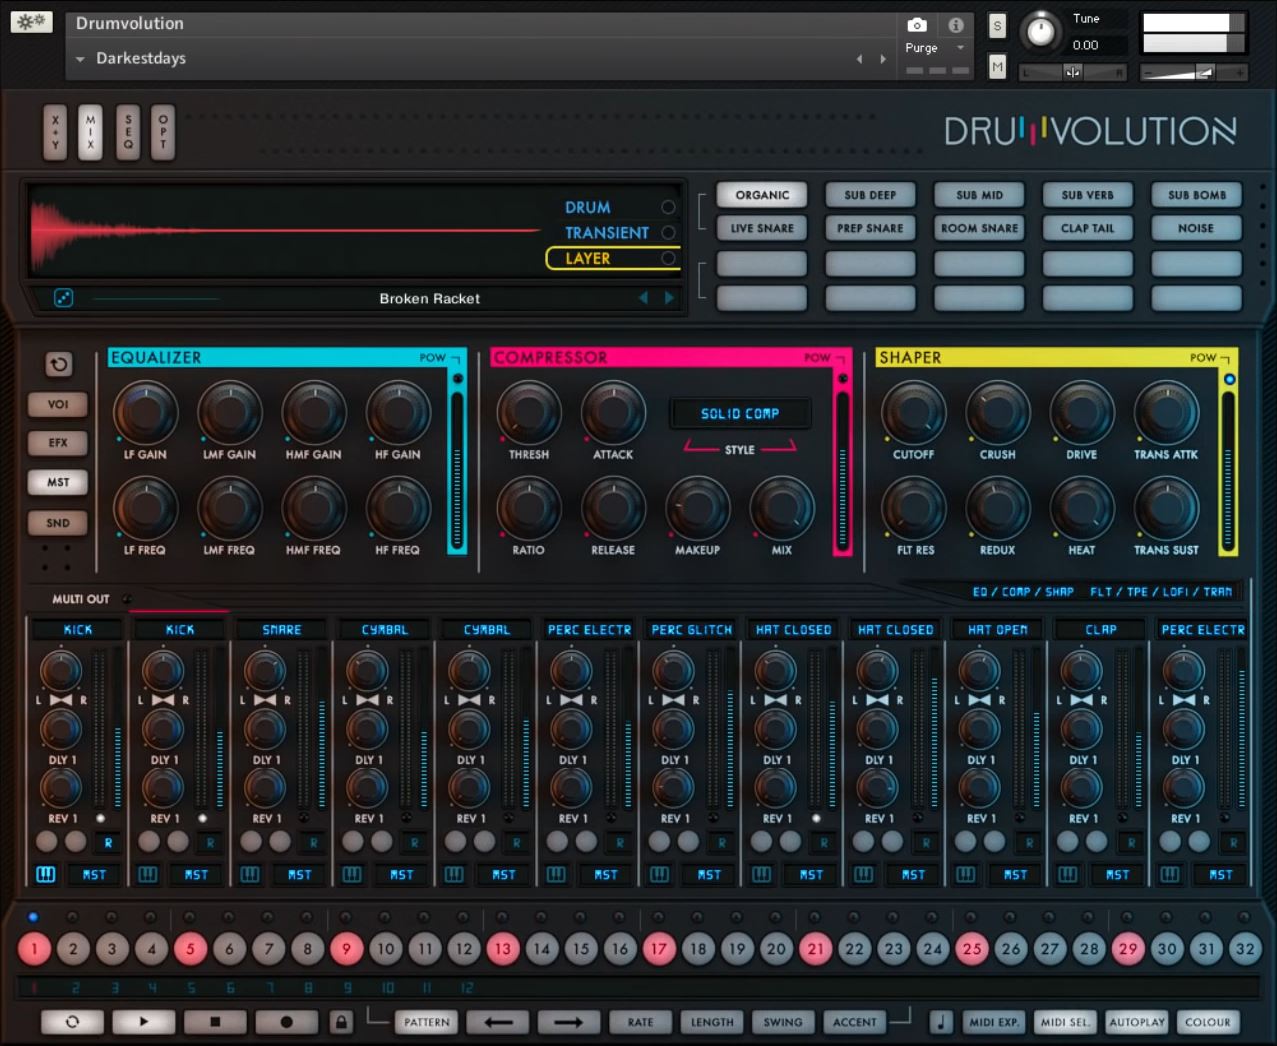The height and width of the screenshot is (1046, 1277).
Task: Randomize sample with the dice icon
Action: click(x=63, y=298)
